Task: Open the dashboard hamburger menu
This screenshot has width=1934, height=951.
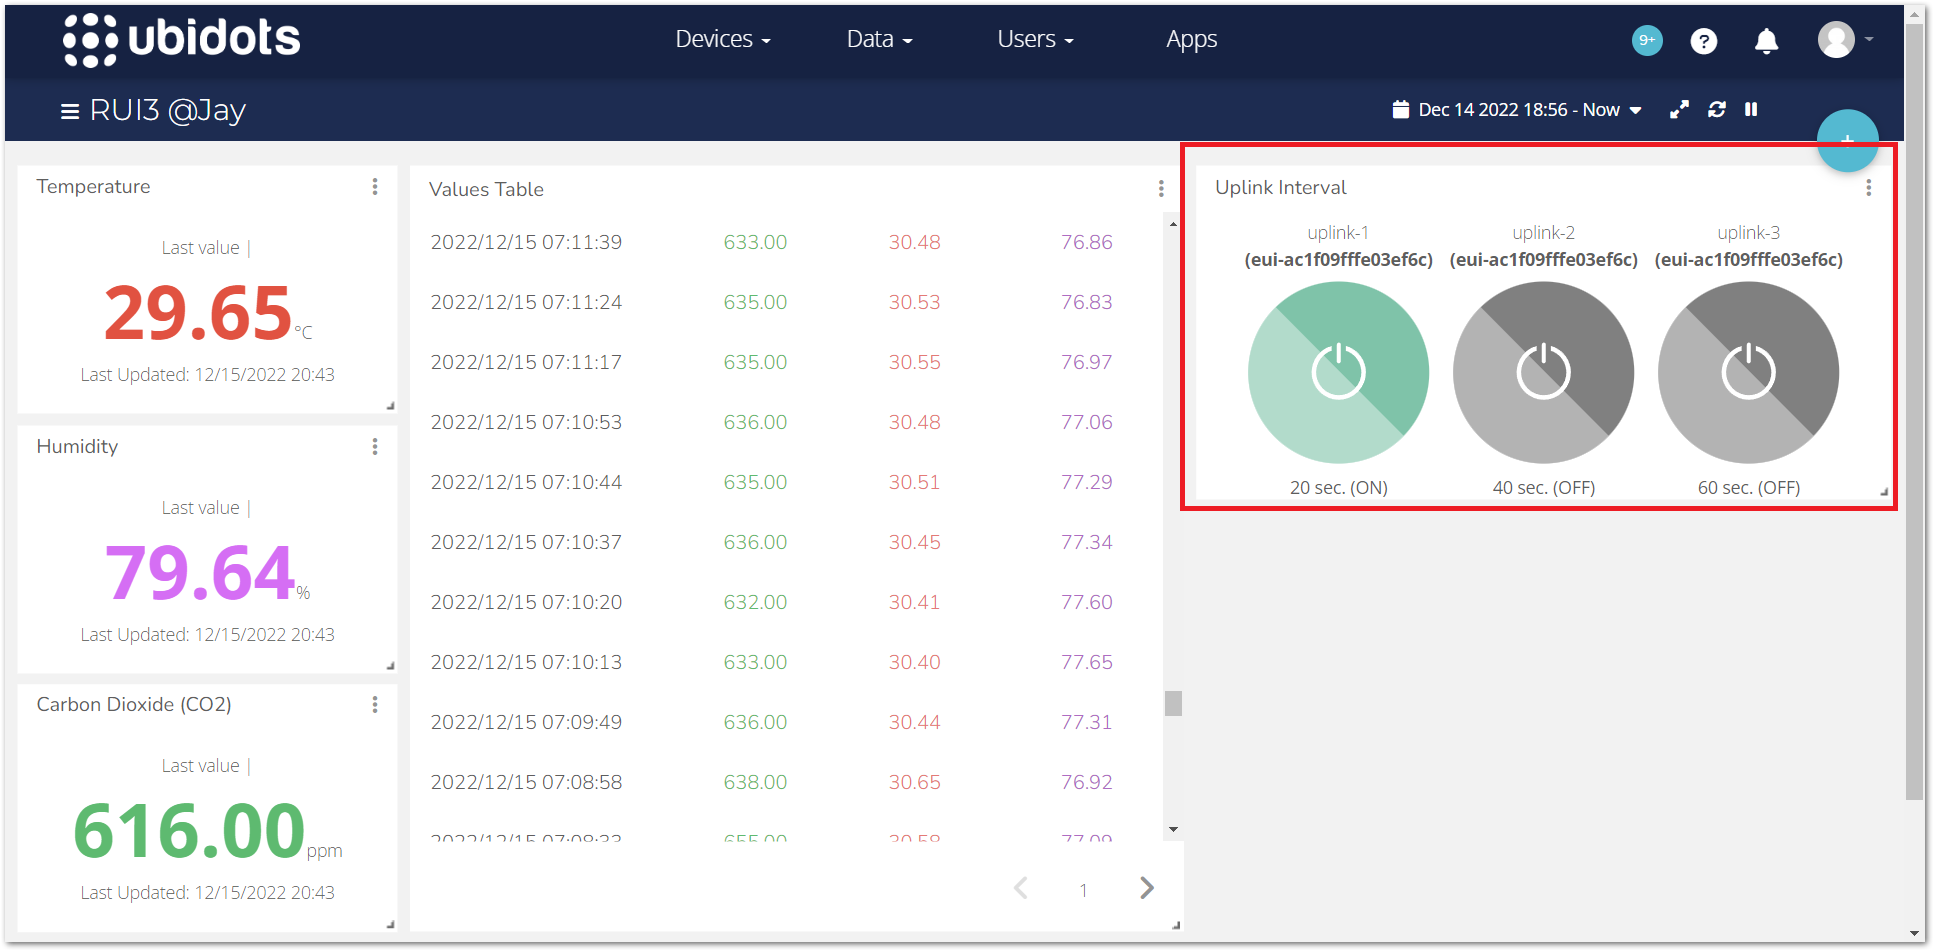Action: coord(70,111)
